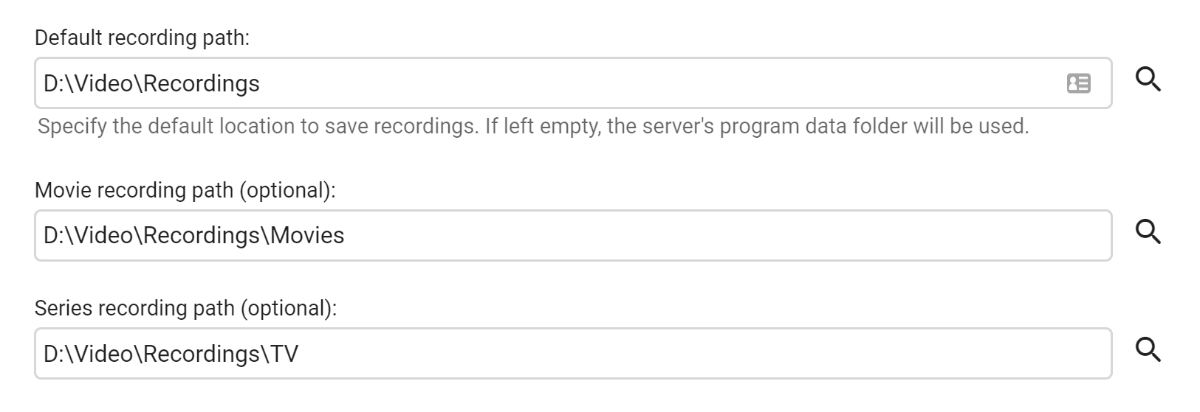Browse folders for Movie recording path
Image resolution: width=1200 pixels, height=412 pixels.
click(1150, 232)
